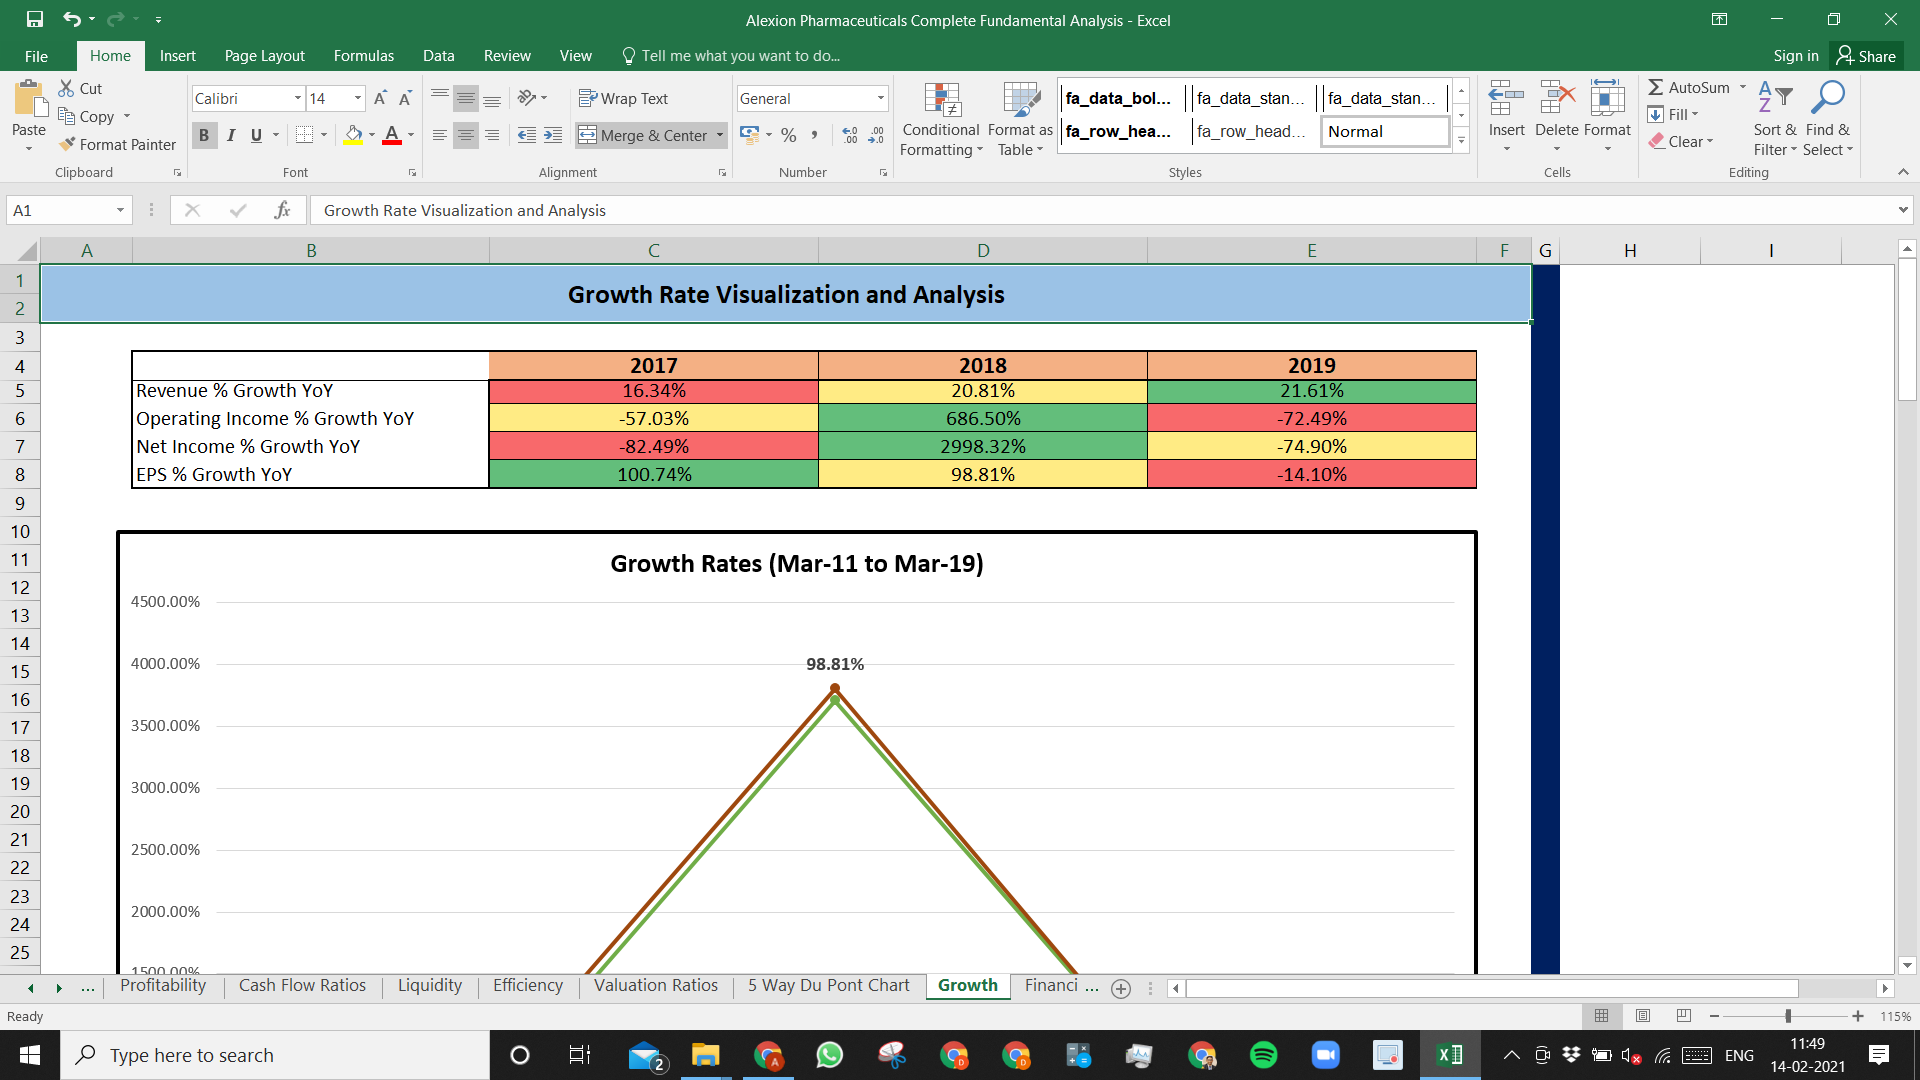Toggle Merge & Center

tap(643, 135)
